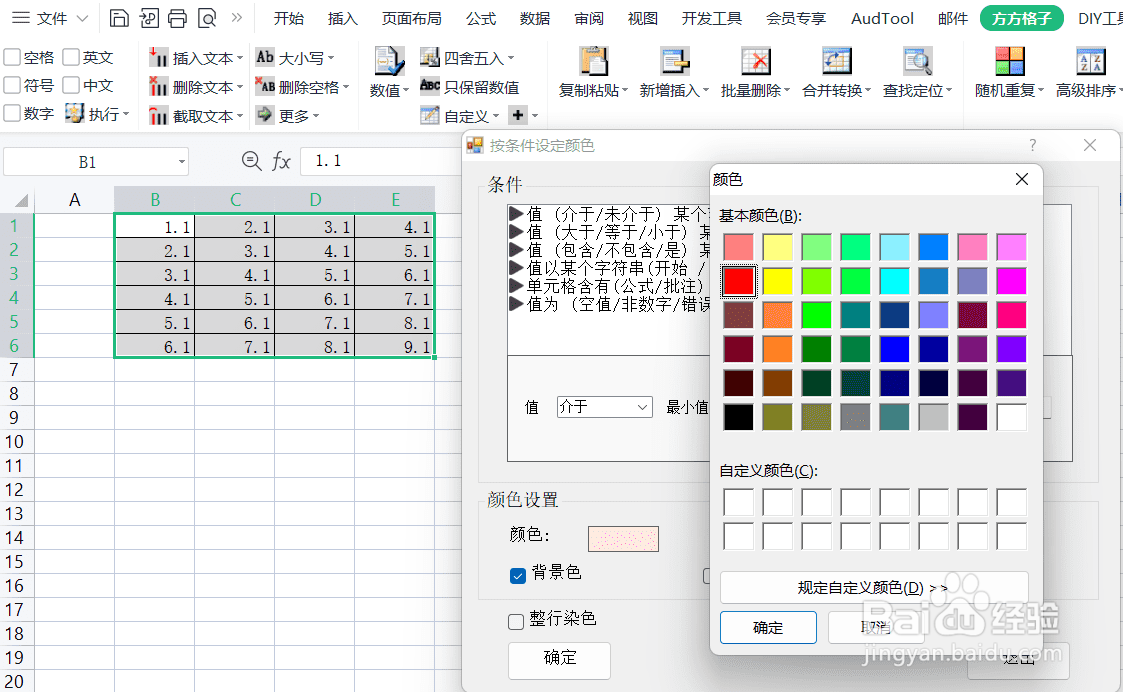Screen dimensions: 1123x692
Task: Click the 复制粘贴 icon
Action: [594, 61]
